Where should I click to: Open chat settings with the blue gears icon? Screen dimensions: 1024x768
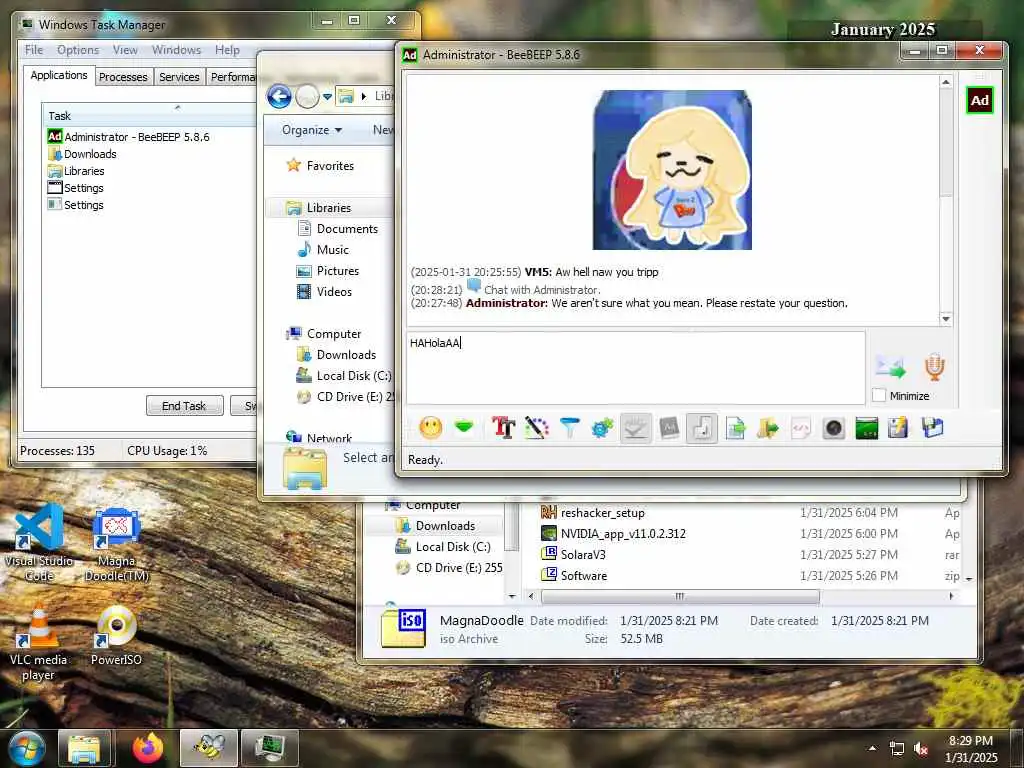[602, 428]
